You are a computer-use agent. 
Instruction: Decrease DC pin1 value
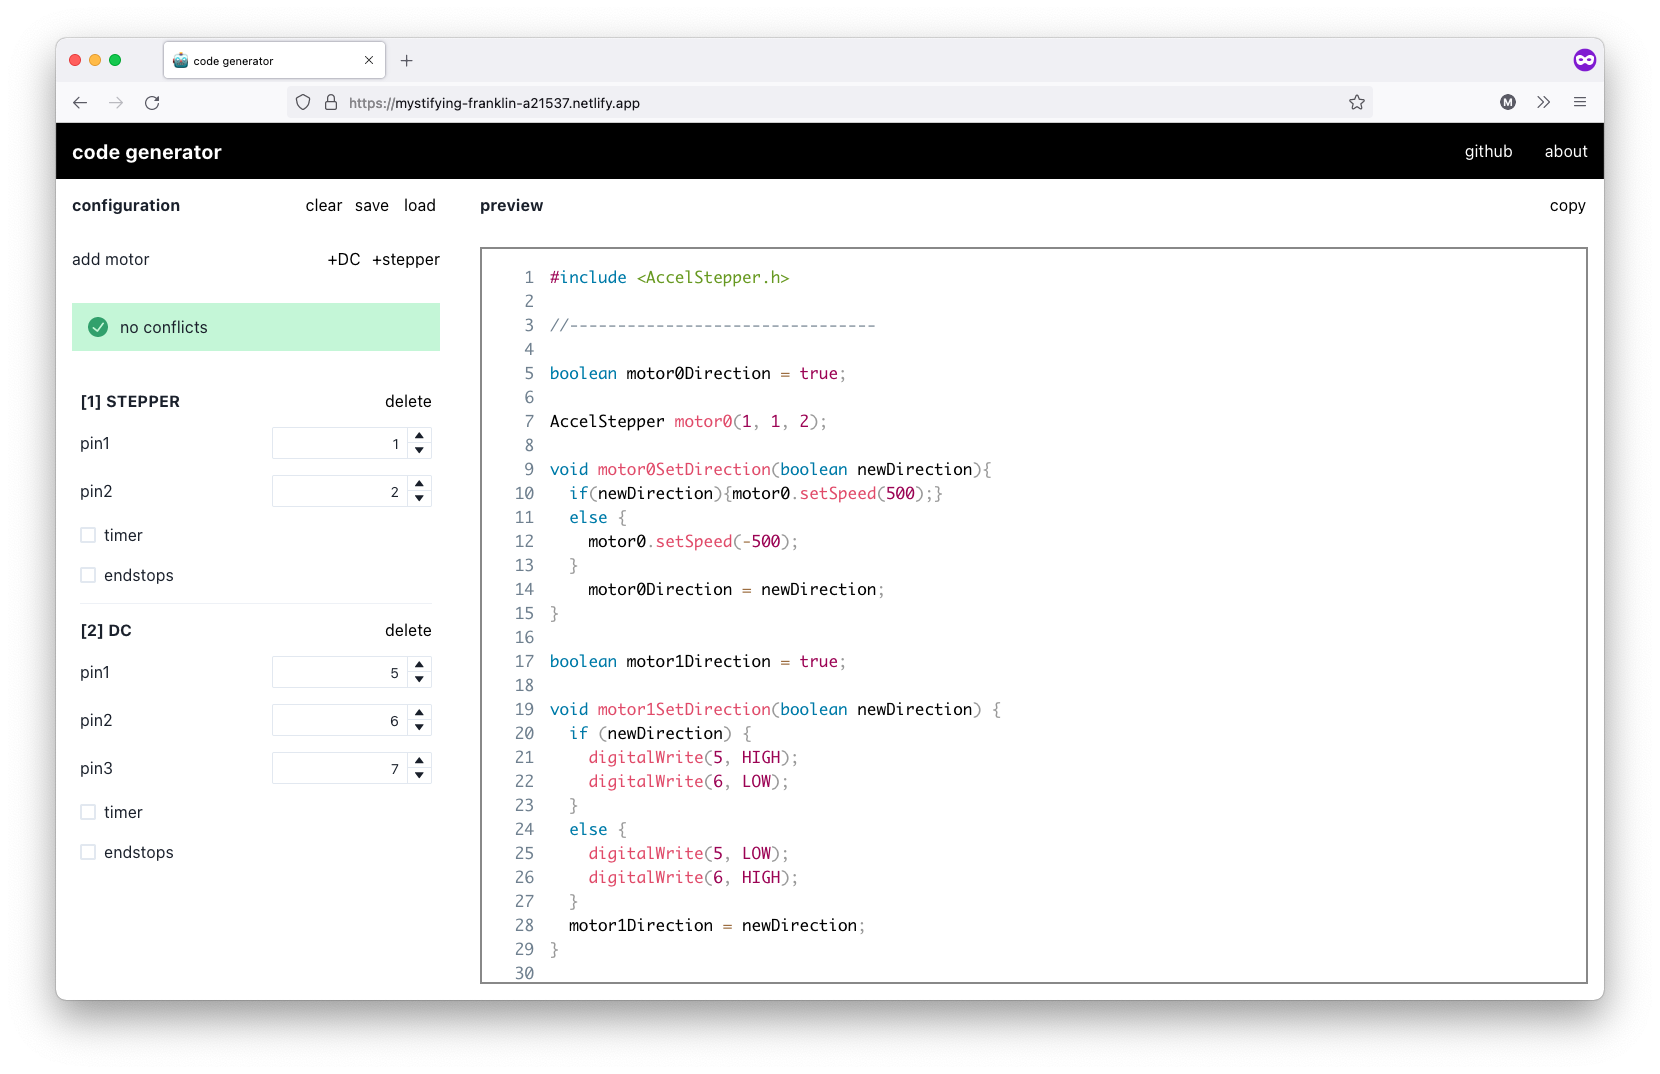[x=420, y=680]
